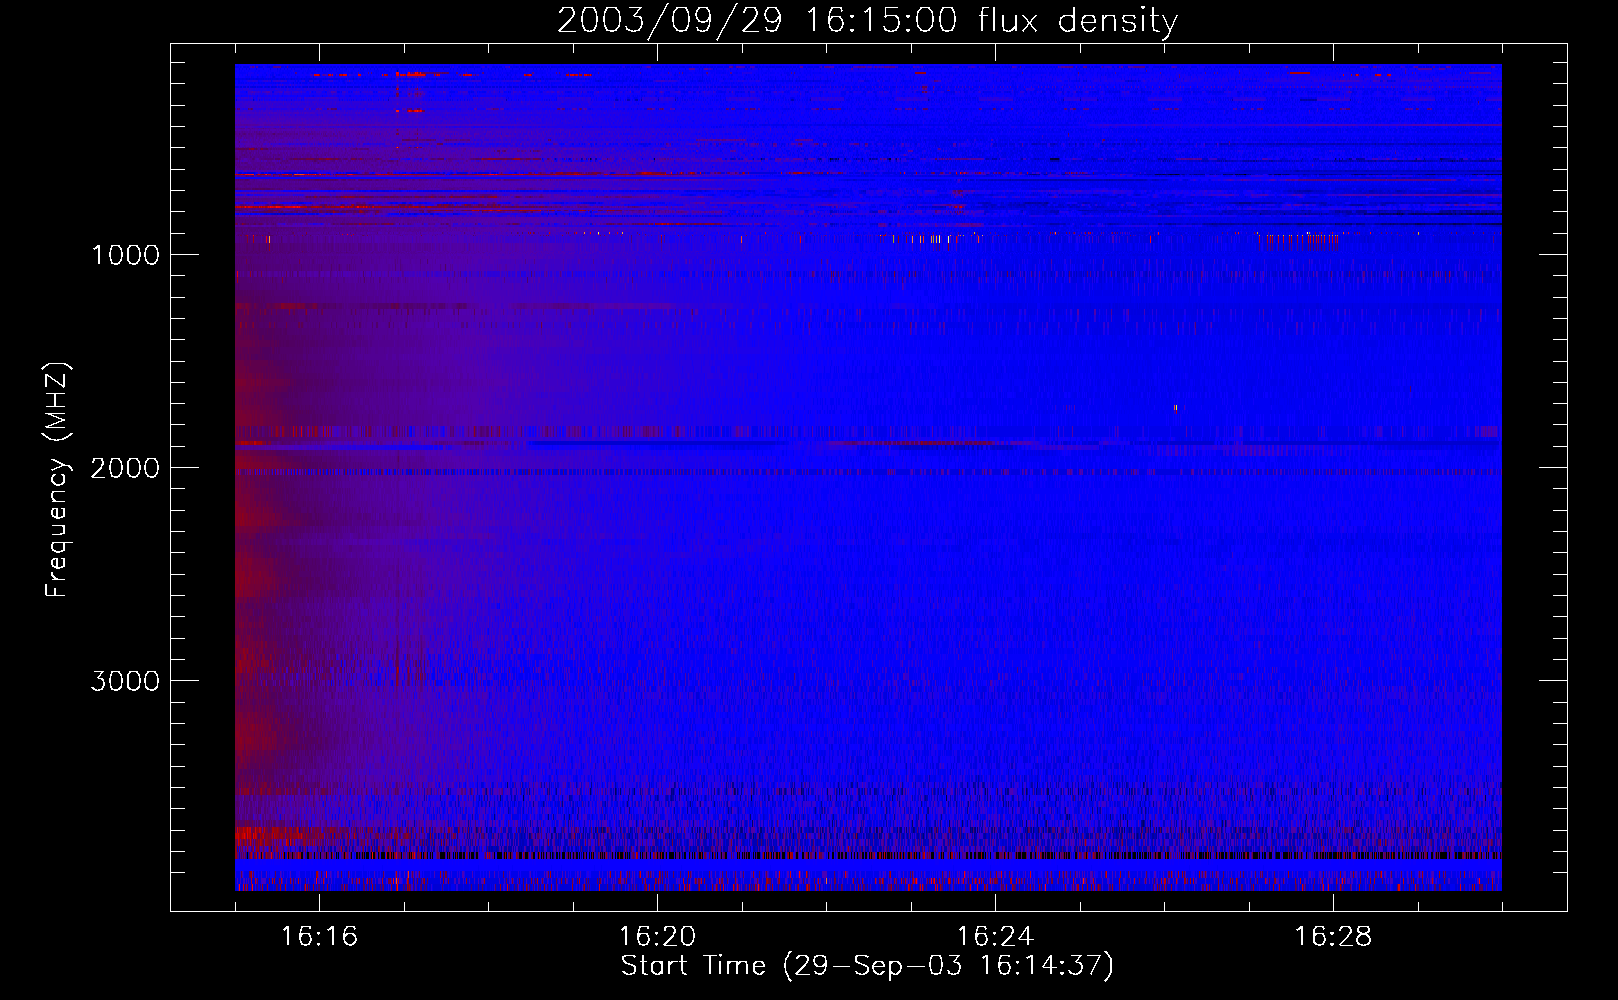Click the small bright spot near 1700 MHz
The width and height of the screenshot is (1618, 1000).
pos(1175,408)
